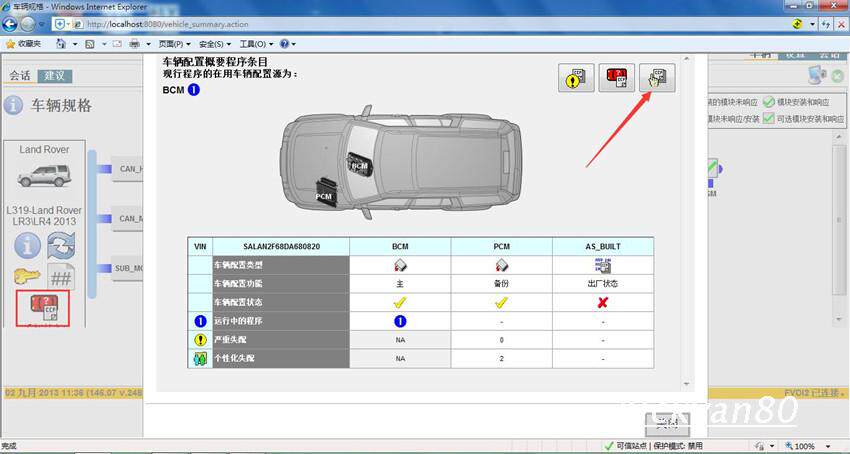Click the 车辆配置功能 row label

(x=281, y=284)
